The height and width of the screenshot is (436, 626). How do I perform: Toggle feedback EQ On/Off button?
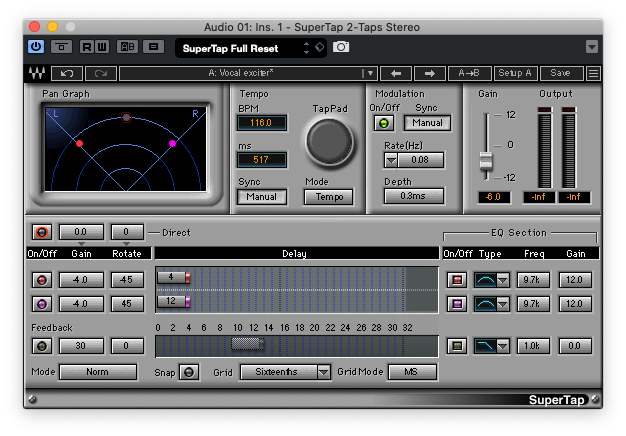(457, 346)
